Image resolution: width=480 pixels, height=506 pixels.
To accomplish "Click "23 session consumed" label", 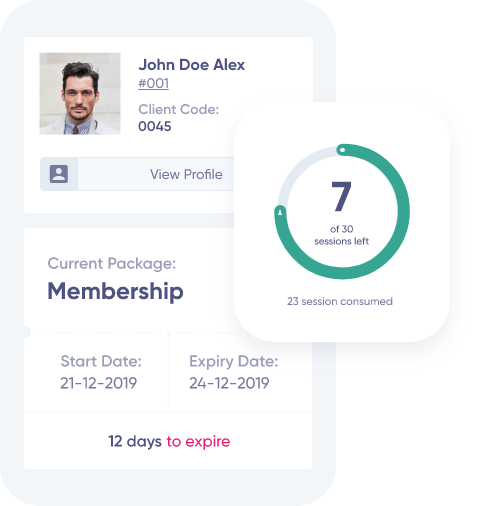I will pos(340,301).
